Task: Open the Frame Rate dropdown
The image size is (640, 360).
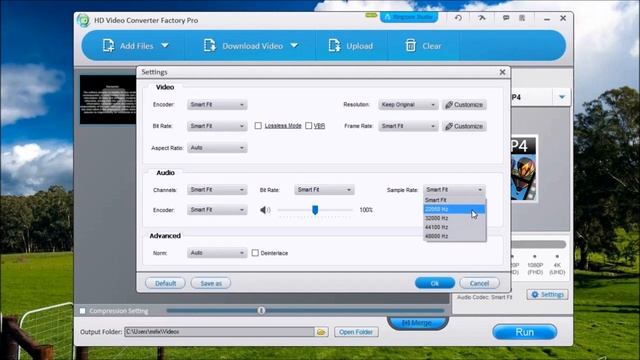Action: [408, 126]
